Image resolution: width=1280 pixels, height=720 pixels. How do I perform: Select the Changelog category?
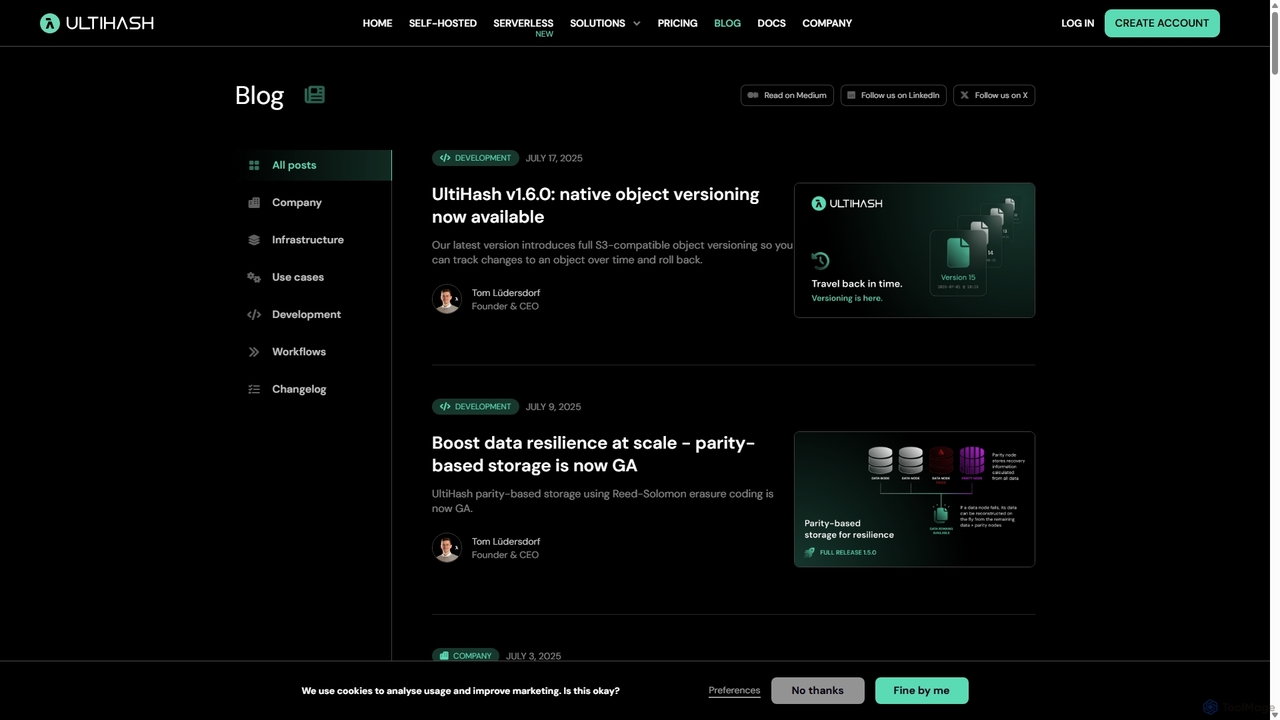point(314,389)
